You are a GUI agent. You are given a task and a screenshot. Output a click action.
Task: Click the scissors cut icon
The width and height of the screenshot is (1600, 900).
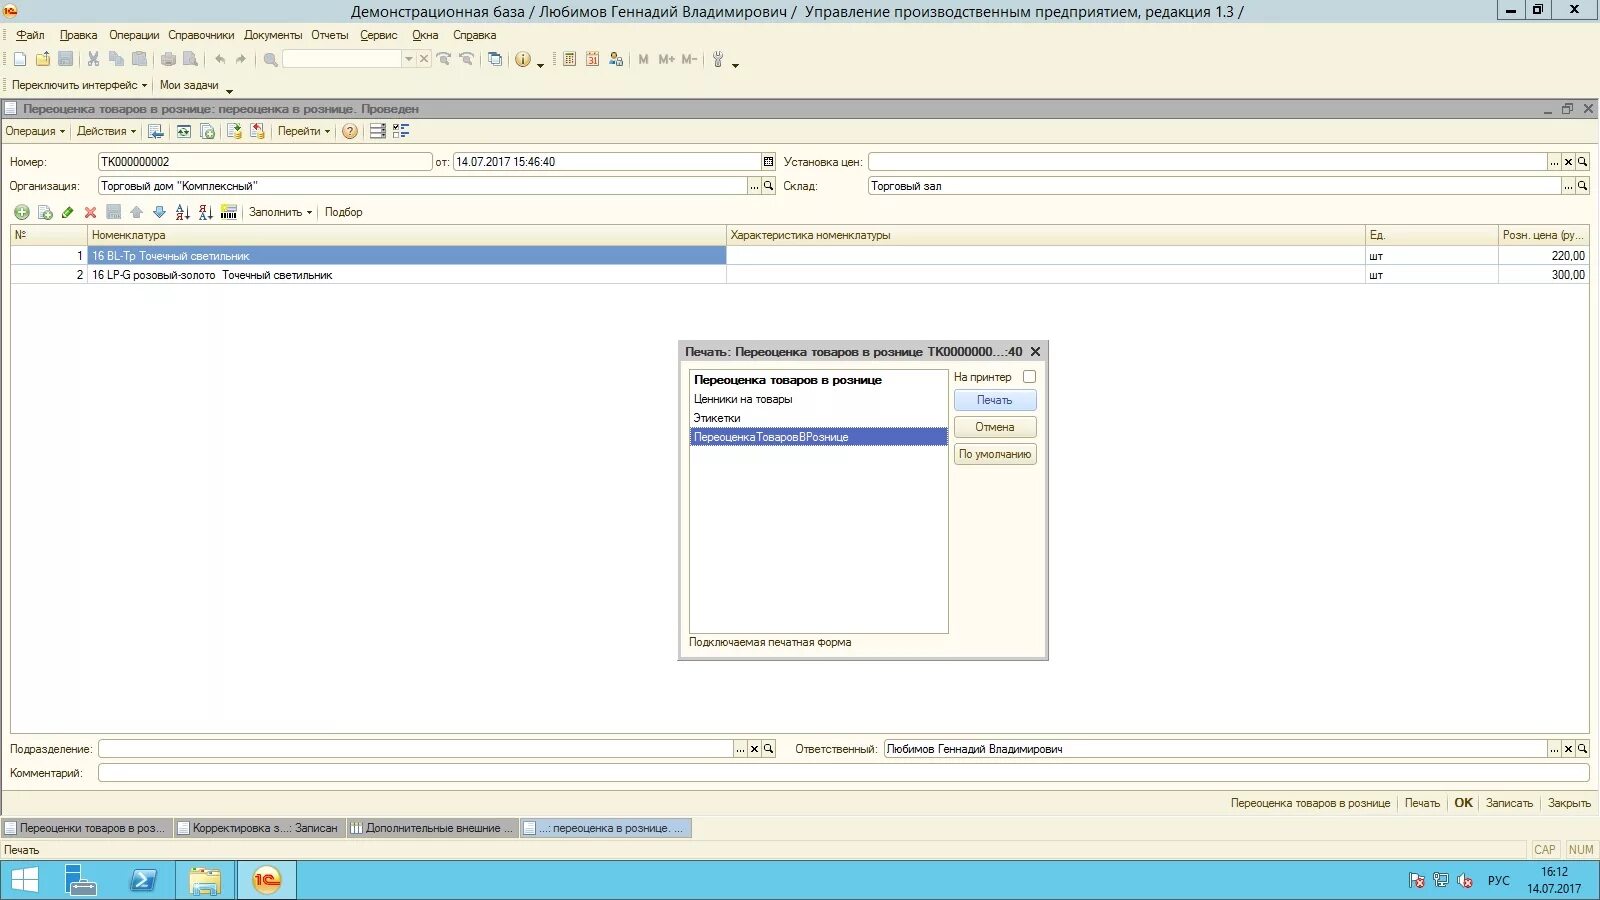93,60
